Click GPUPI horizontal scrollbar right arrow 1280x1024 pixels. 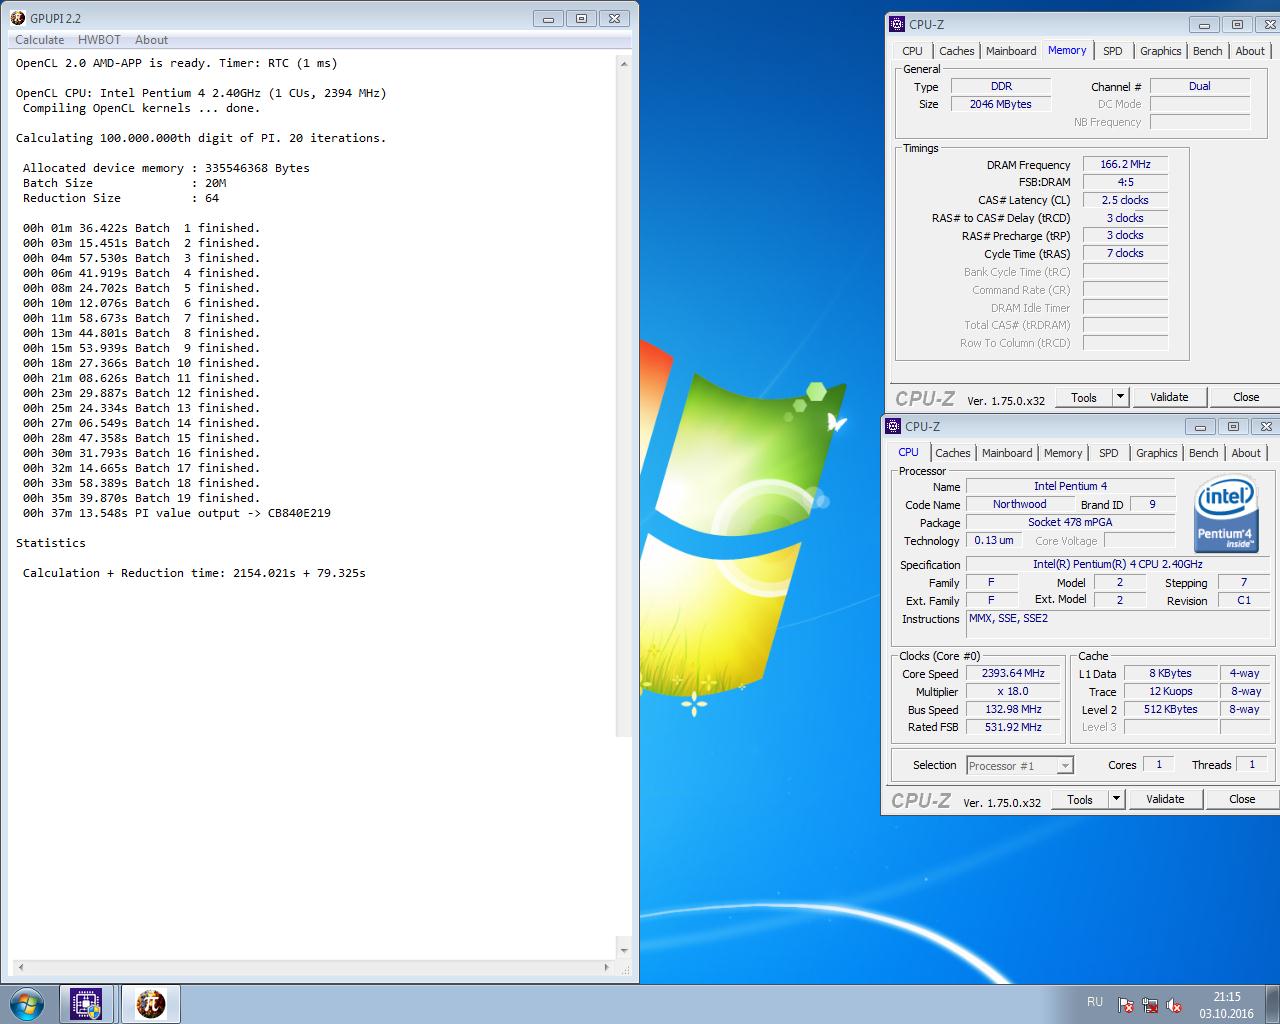click(606, 967)
